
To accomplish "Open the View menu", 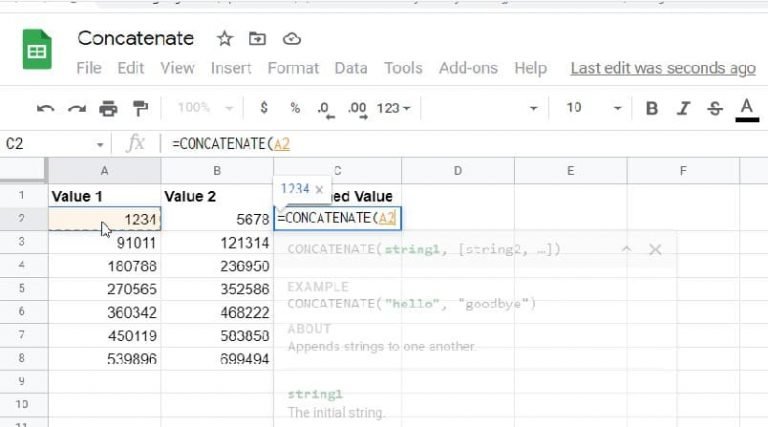I will (177, 68).
